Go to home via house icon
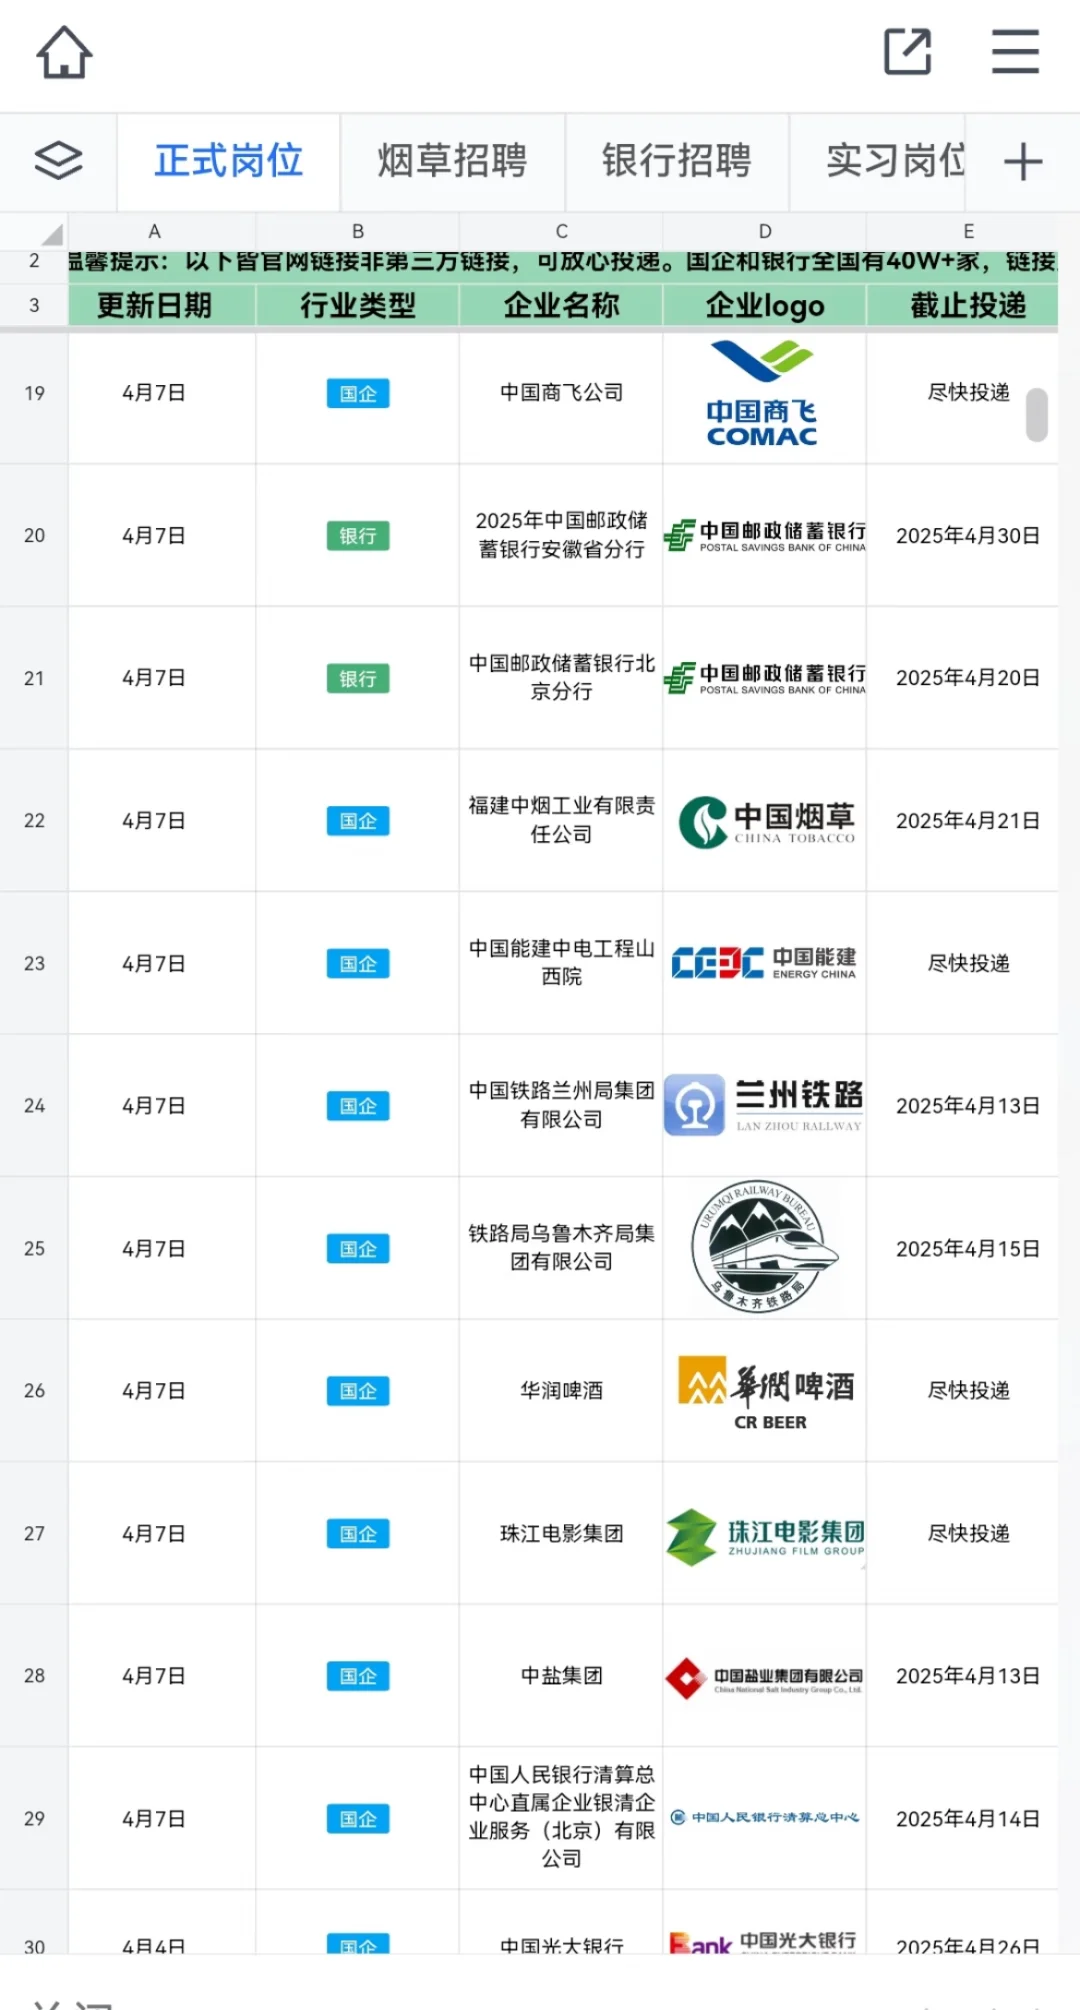Image resolution: width=1080 pixels, height=2010 pixels. coord(65,52)
